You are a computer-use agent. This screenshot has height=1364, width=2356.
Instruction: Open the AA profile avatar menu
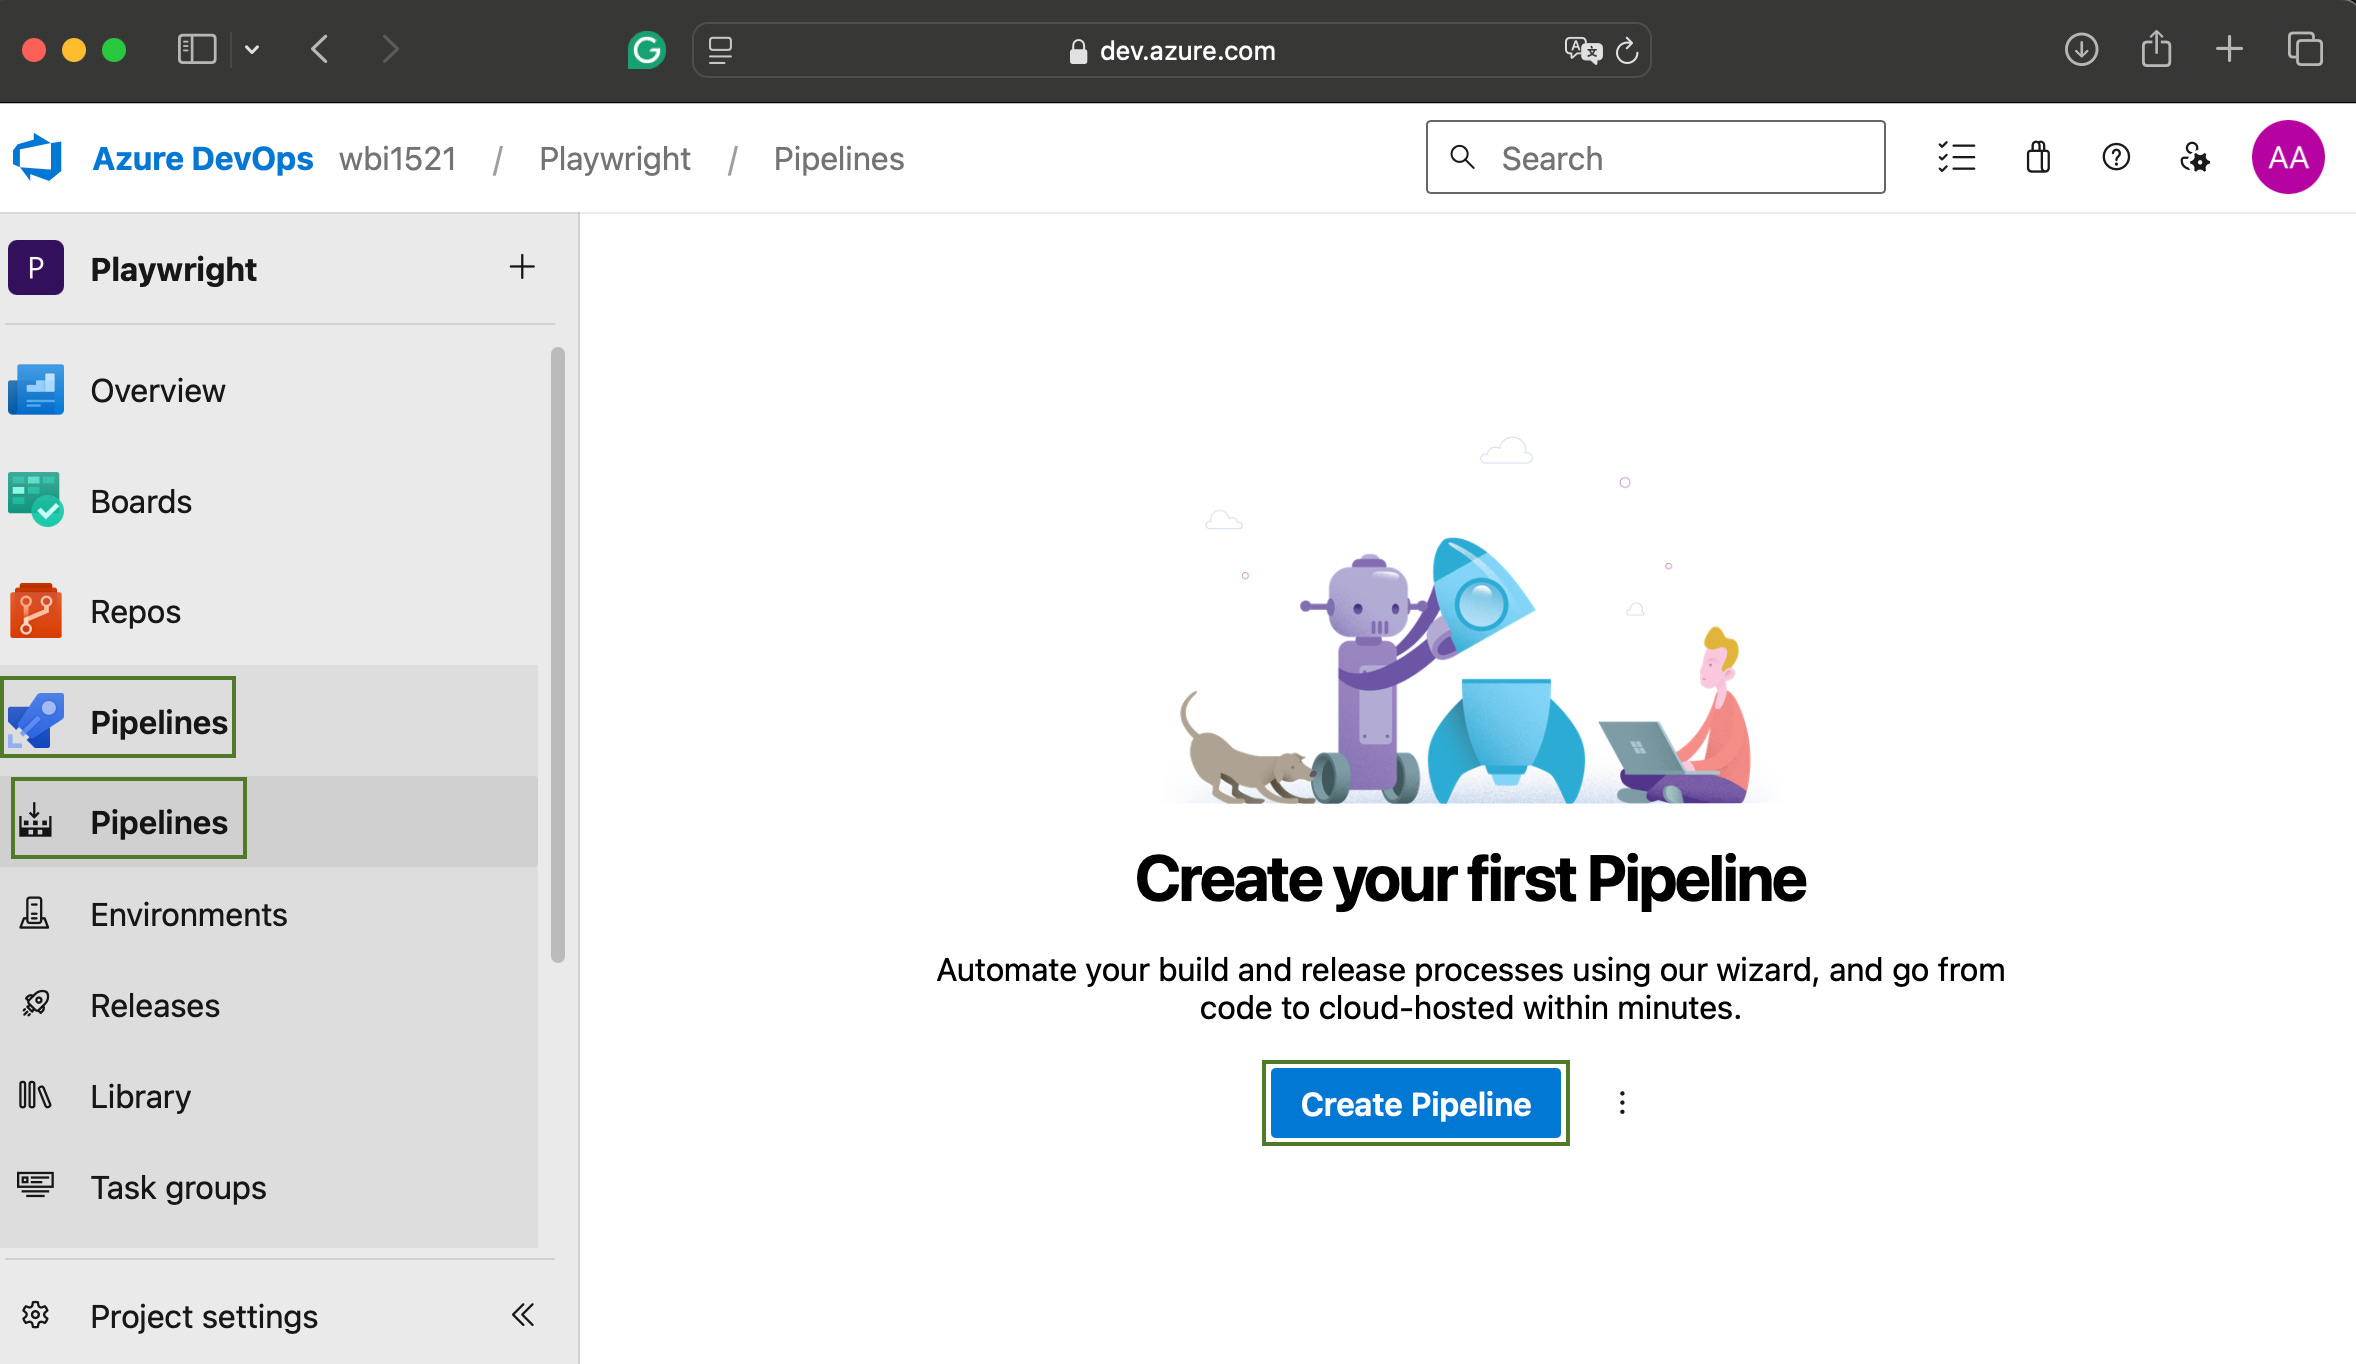point(2288,157)
